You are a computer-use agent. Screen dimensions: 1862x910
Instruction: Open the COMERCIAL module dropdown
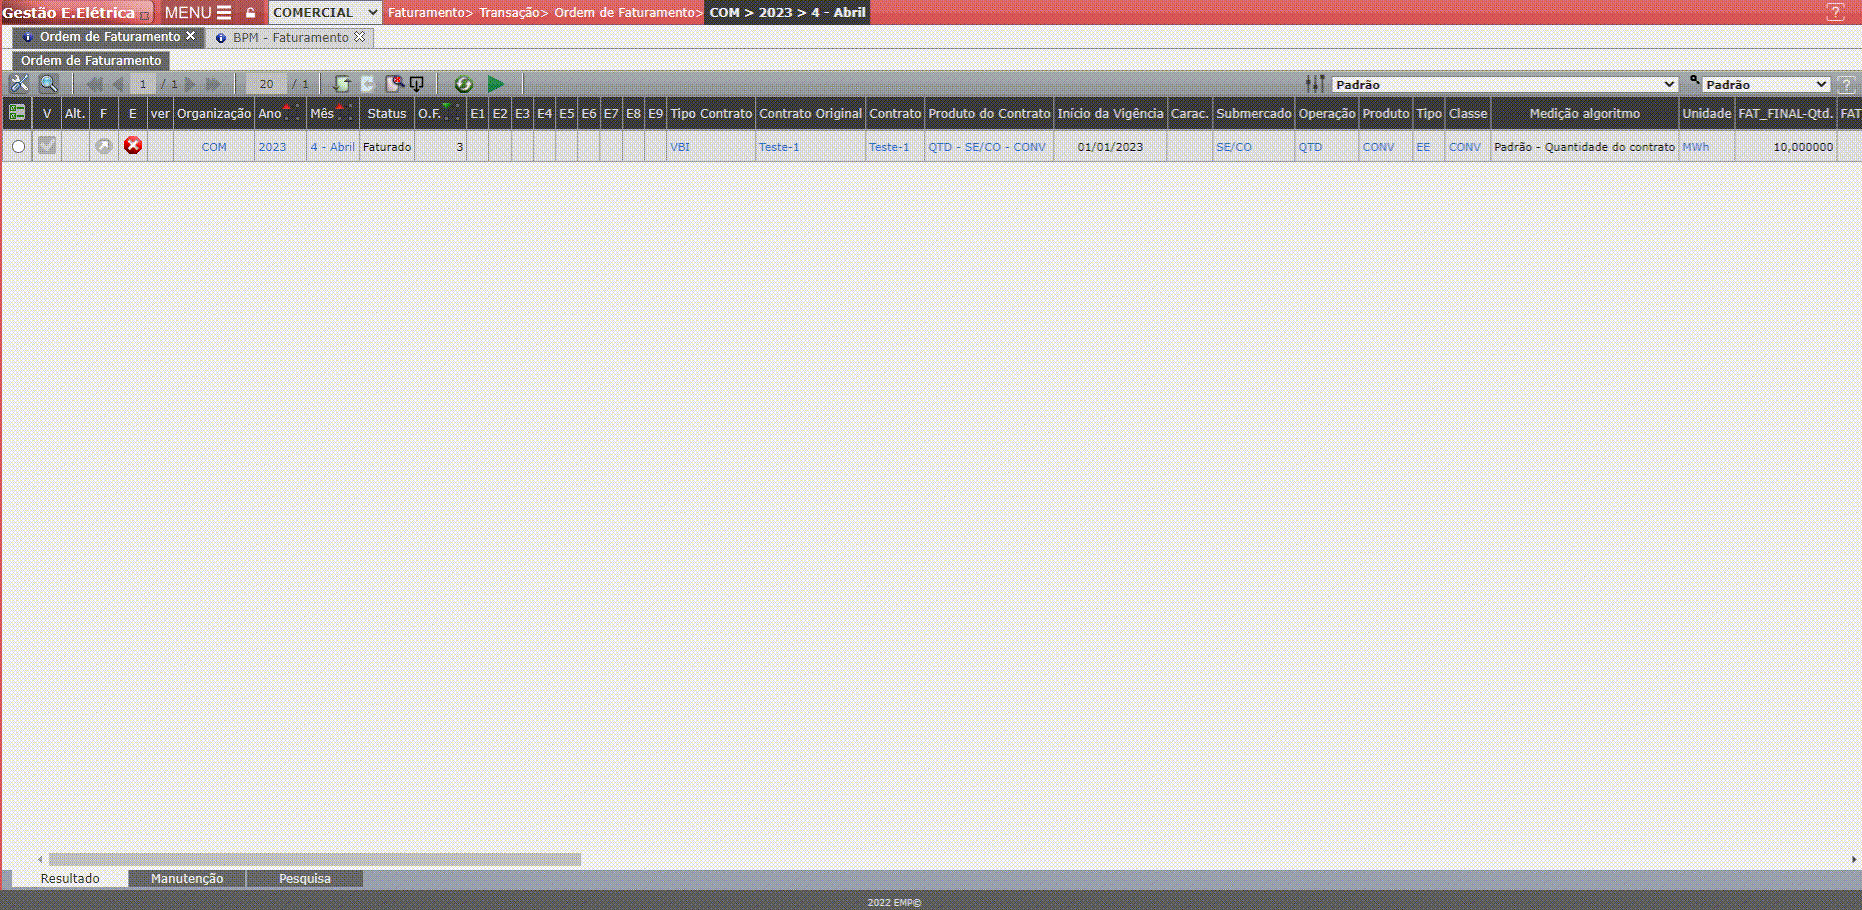[325, 13]
